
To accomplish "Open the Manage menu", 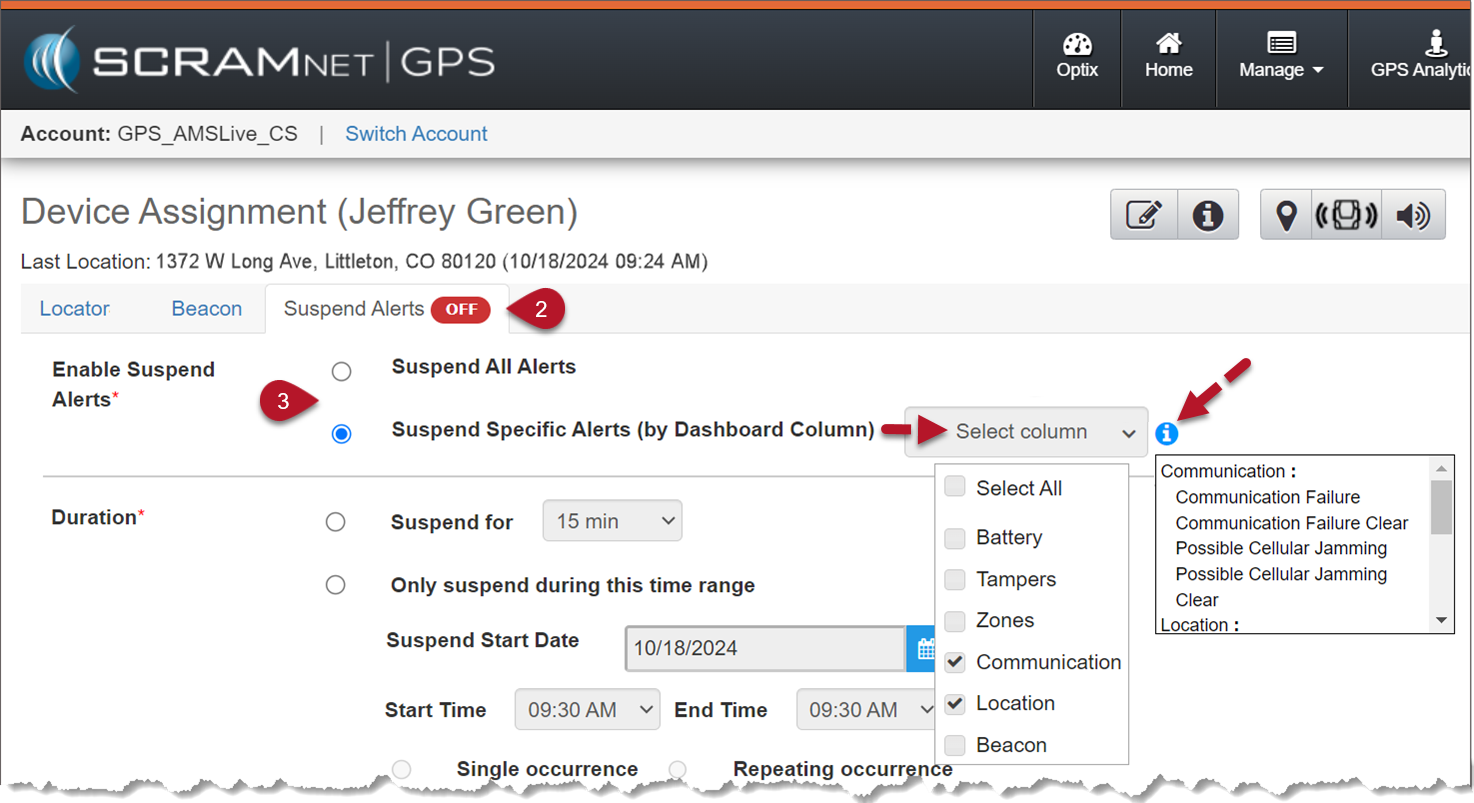I will (x=1281, y=58).
